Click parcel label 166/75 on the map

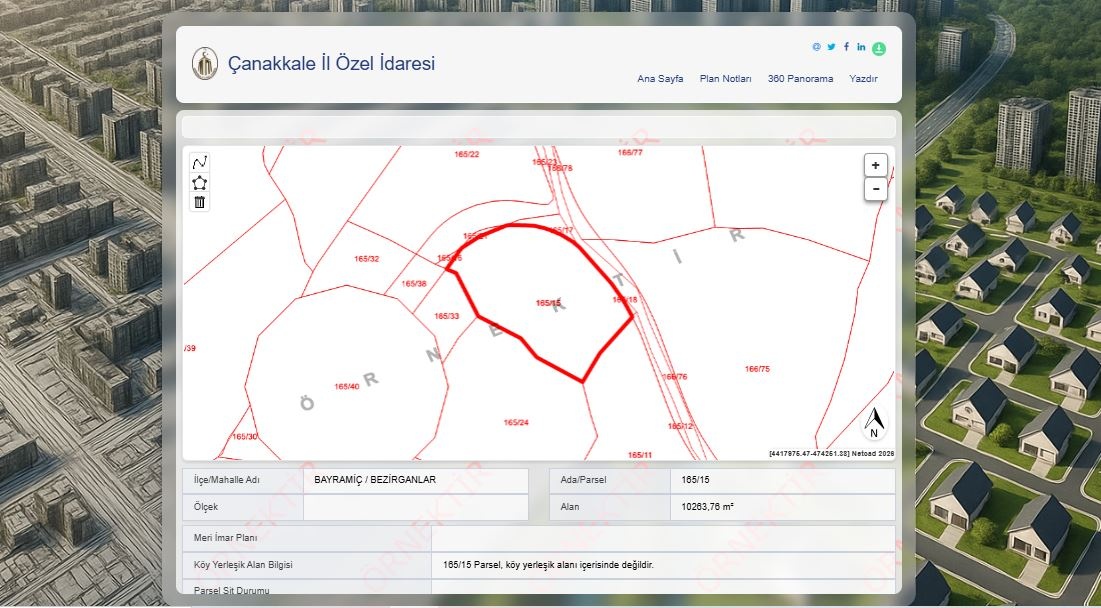[x=758, y=369]
